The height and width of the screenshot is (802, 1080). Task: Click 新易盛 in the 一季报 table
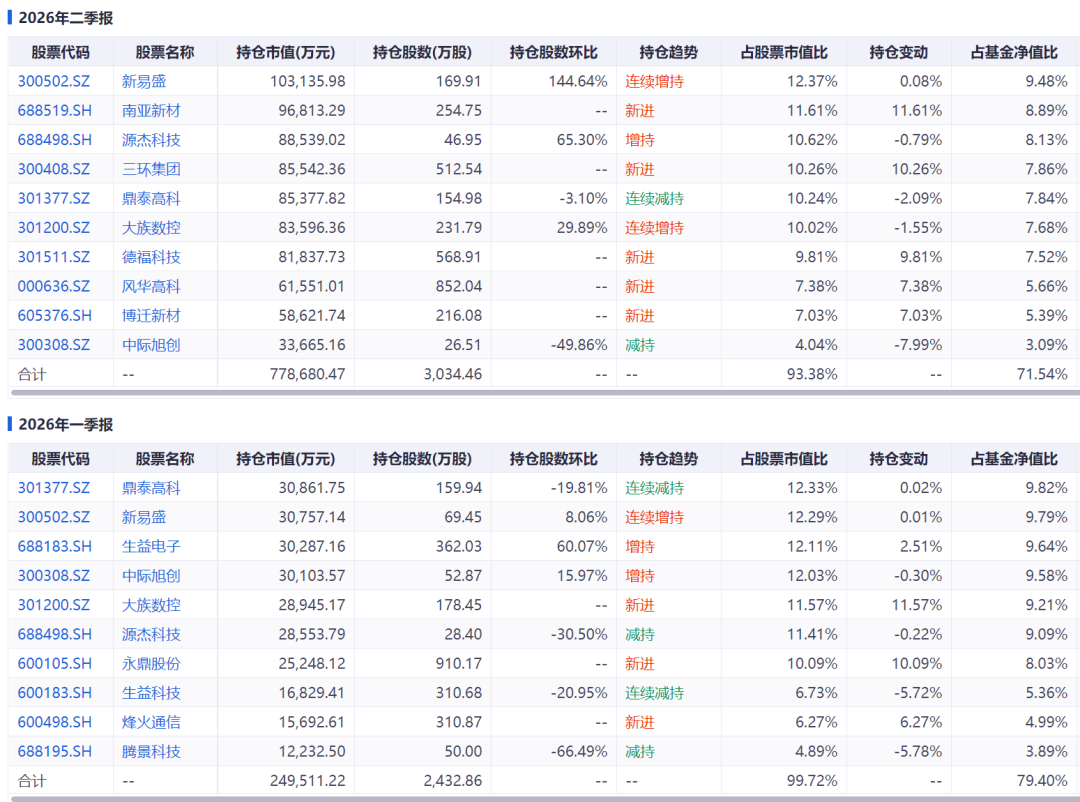click(144, 517)
